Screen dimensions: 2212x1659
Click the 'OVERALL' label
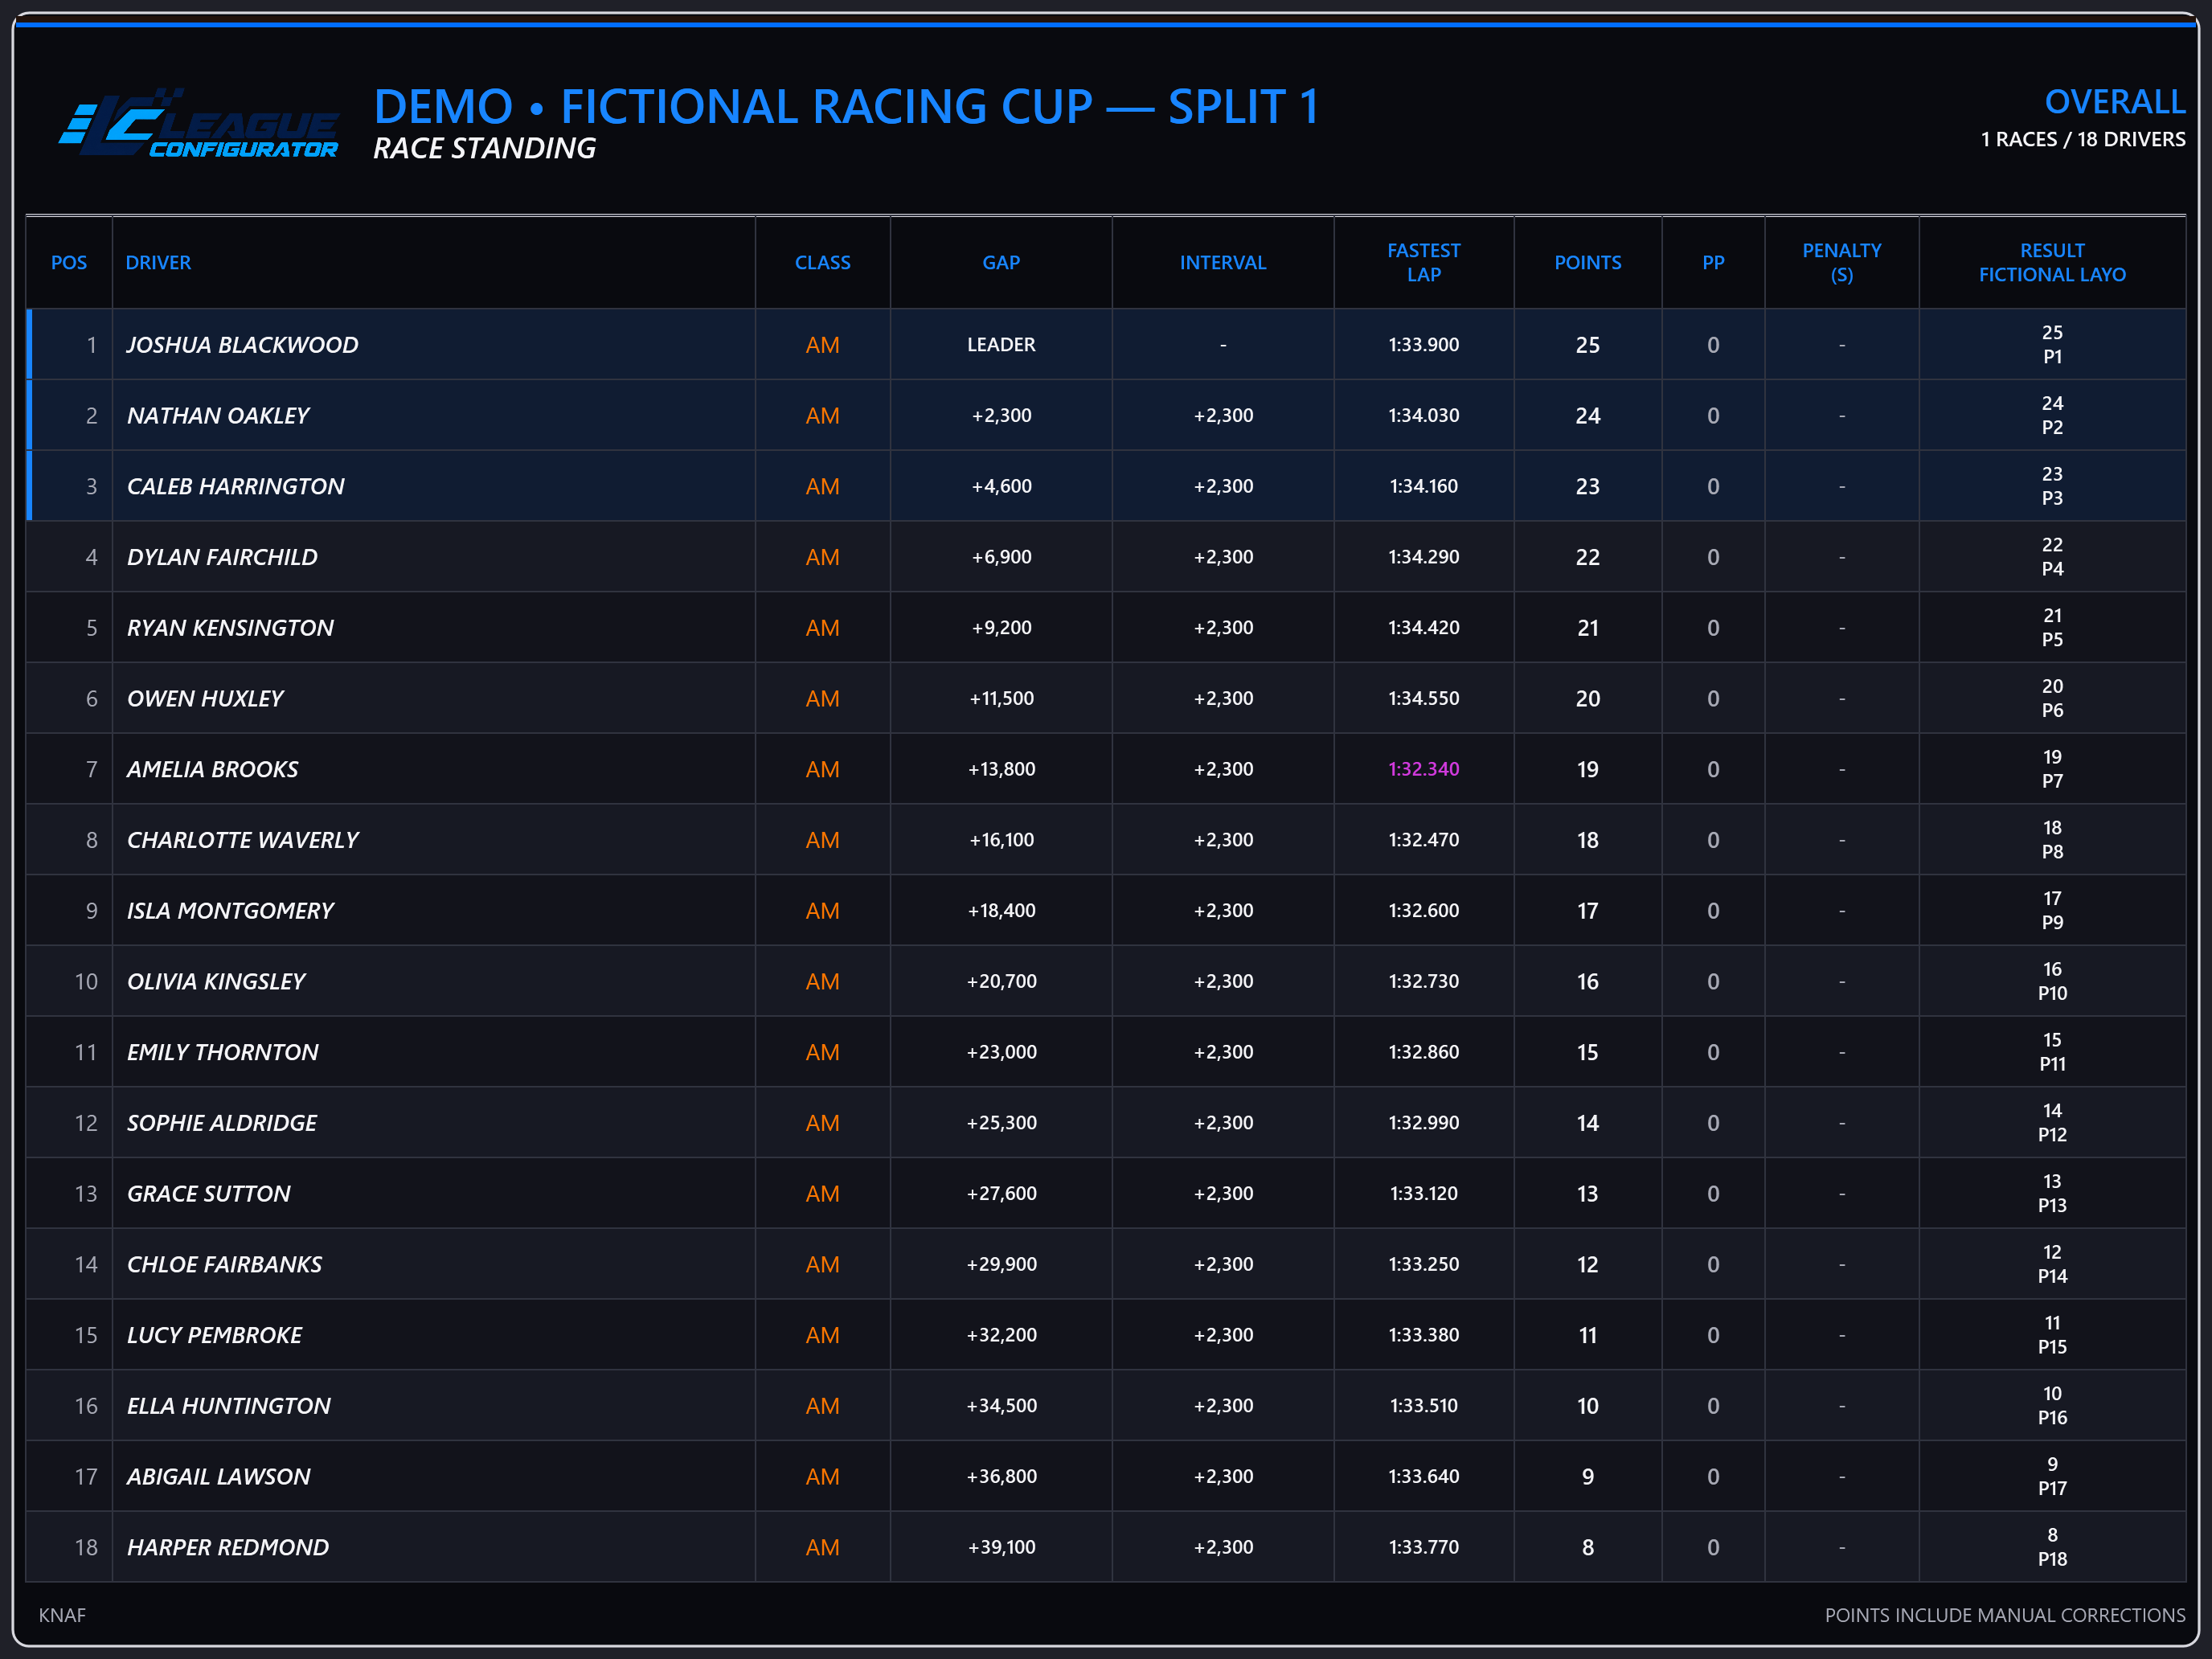(x=2114, y=102)
